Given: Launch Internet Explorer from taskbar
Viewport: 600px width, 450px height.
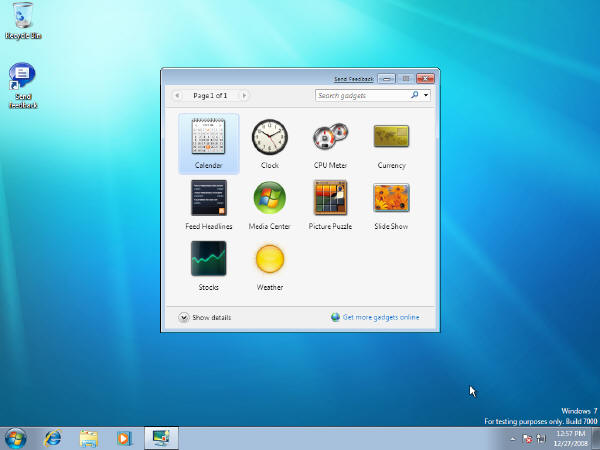Looking at the screenshot, I should (52, 439).
